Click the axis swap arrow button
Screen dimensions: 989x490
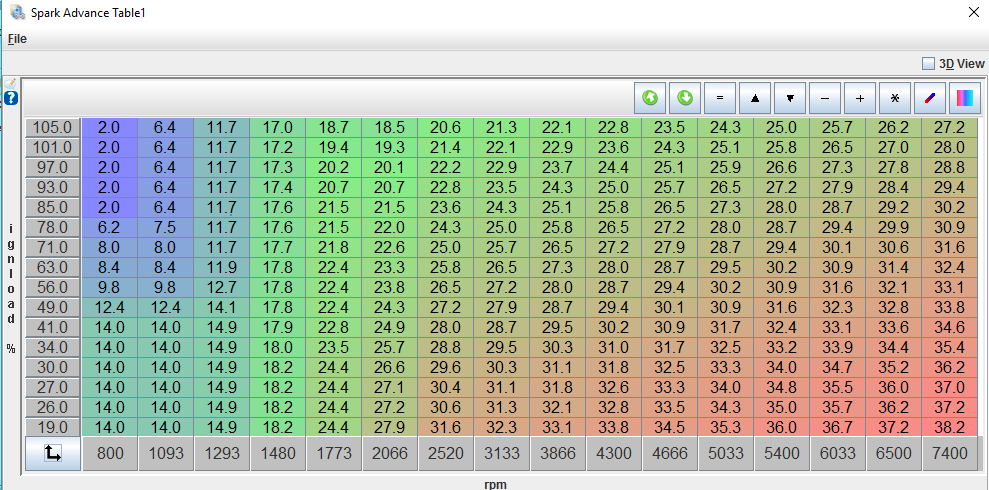(x=52, y=453)
